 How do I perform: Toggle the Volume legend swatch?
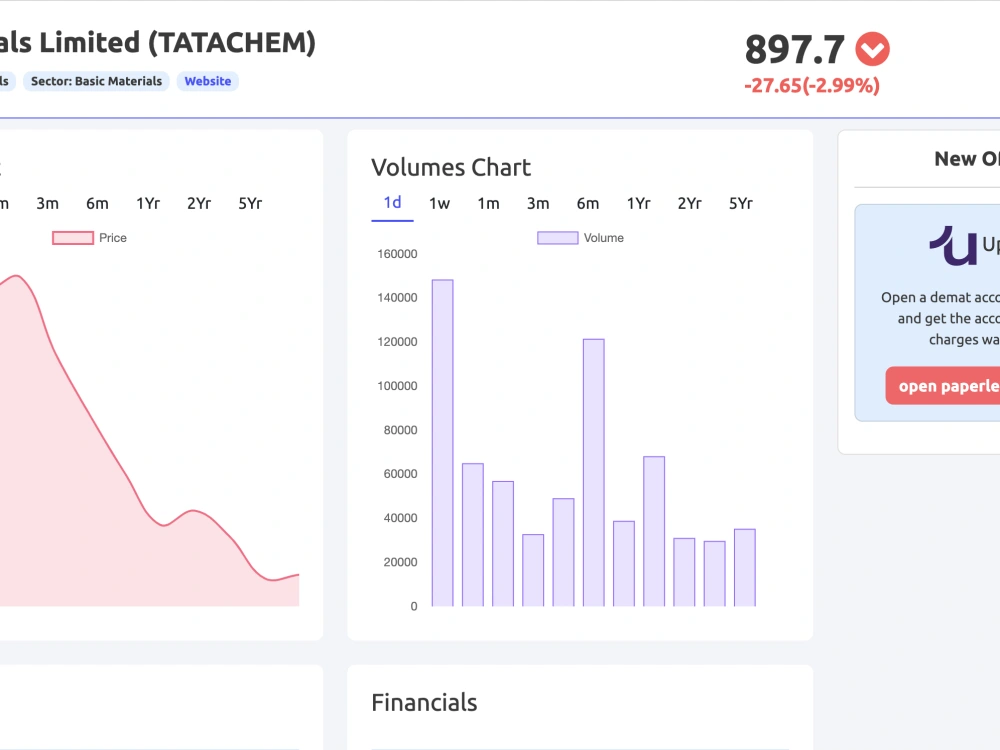pos(557,238)
